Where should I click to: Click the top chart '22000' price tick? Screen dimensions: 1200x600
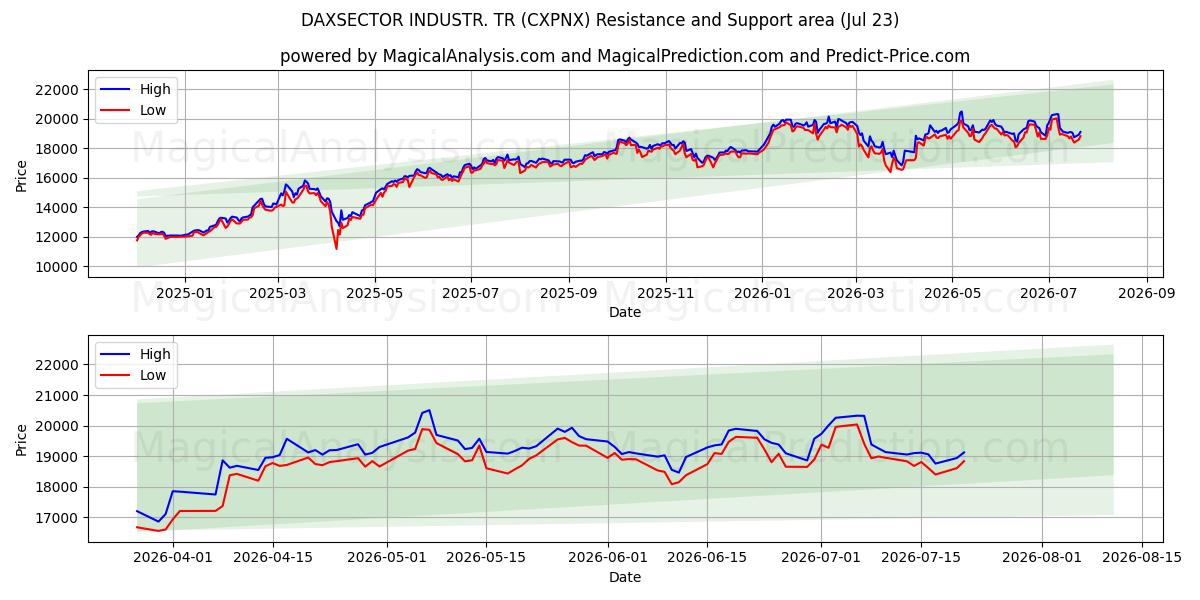click(59, 90)
